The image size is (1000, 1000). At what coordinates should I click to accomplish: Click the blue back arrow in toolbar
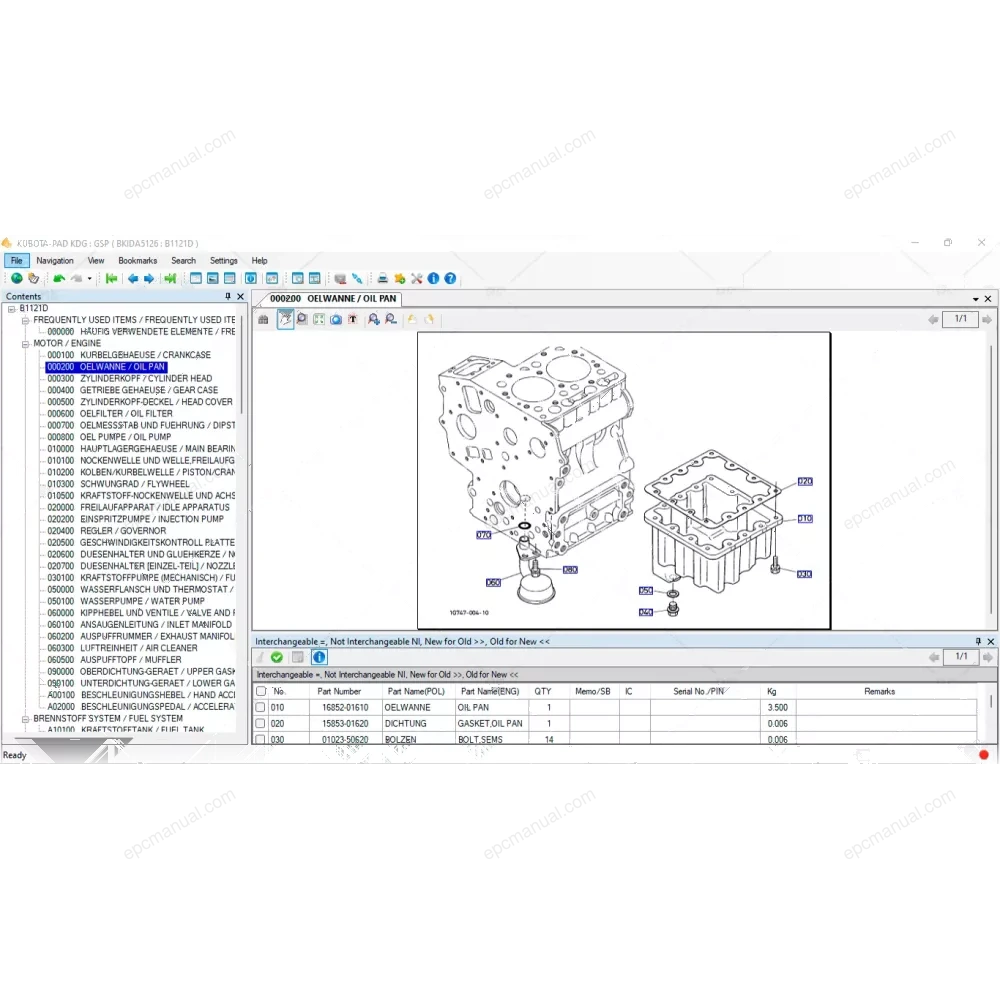tap(133, 279)
